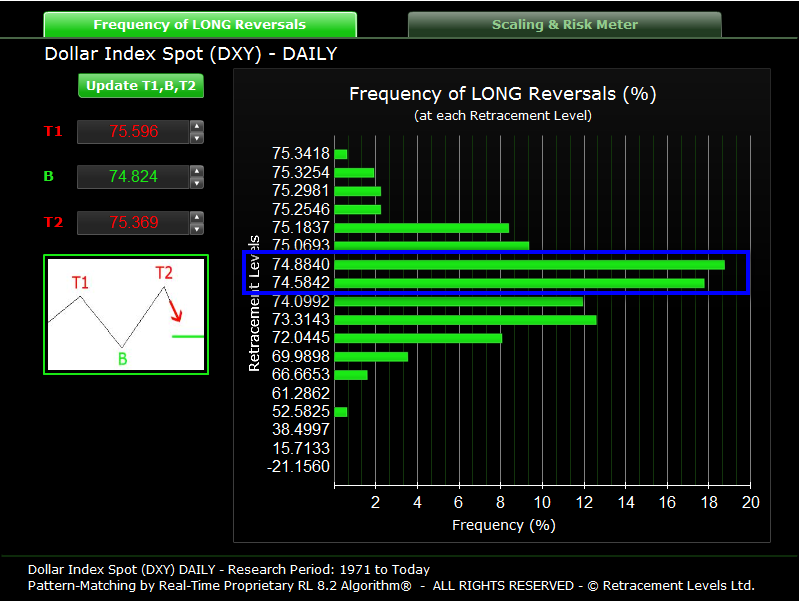The width and height of the screenshot is (799, 601).
Task: Increment B value using up arrow
Action: [x=197, y=172]
